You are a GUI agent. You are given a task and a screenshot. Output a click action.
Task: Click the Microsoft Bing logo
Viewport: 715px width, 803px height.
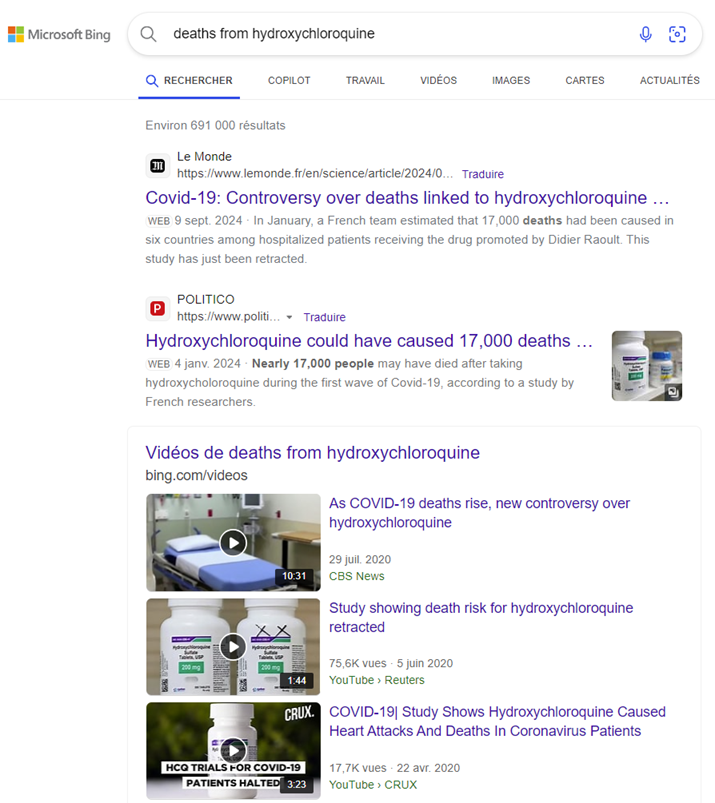point(59,34)
